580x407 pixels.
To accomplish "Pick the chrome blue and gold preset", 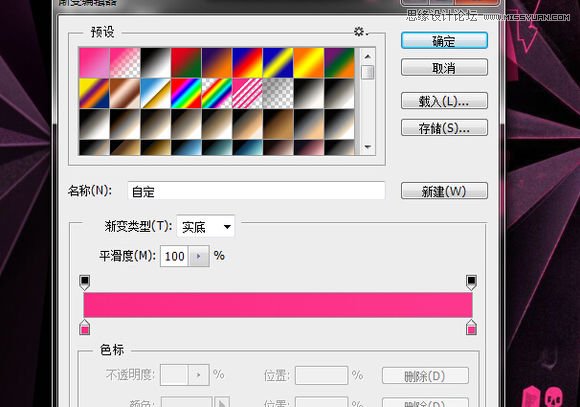I will tap(156, 93).
